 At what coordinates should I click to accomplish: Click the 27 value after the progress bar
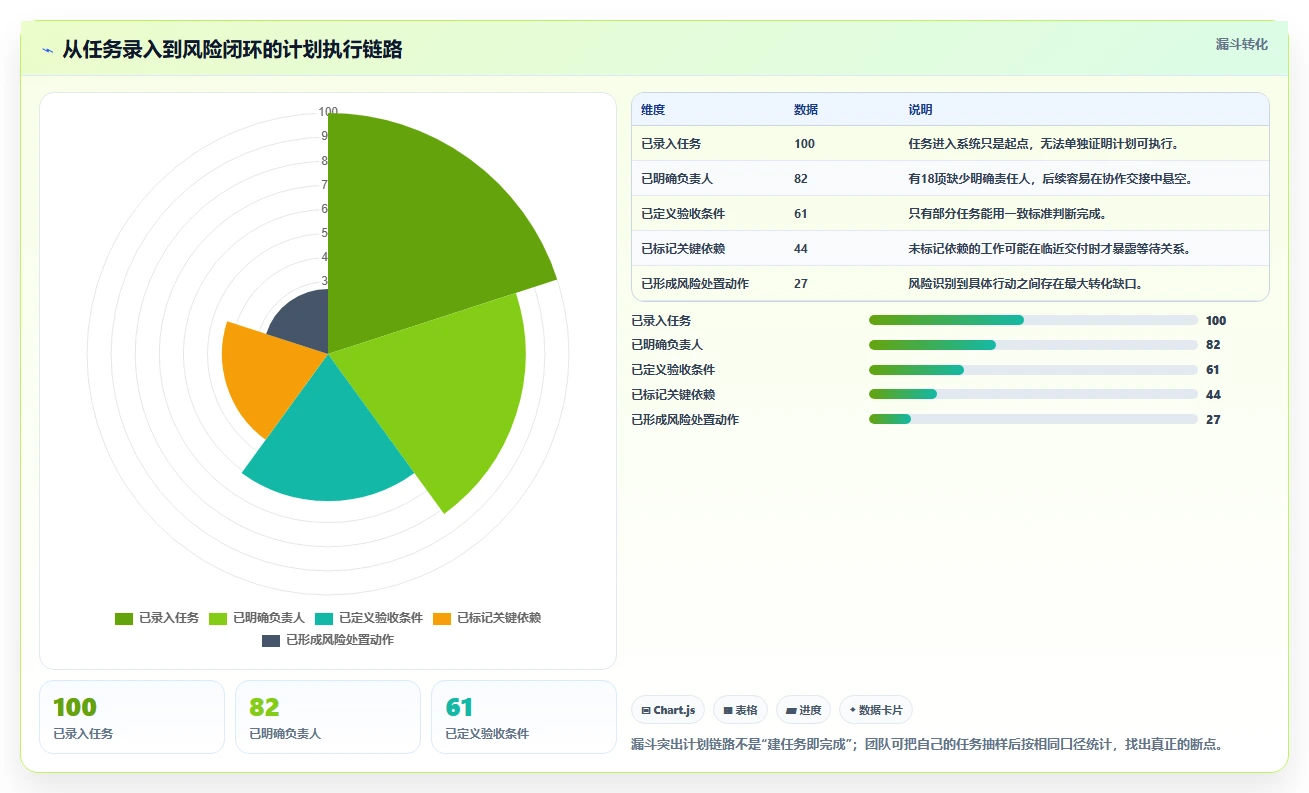click(x=1213, y=420)
